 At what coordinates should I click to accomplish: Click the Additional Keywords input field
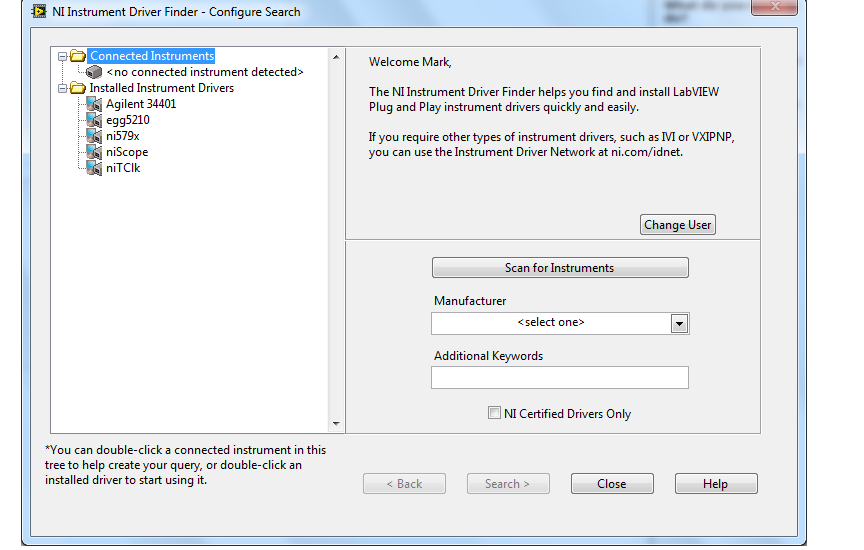560,378
